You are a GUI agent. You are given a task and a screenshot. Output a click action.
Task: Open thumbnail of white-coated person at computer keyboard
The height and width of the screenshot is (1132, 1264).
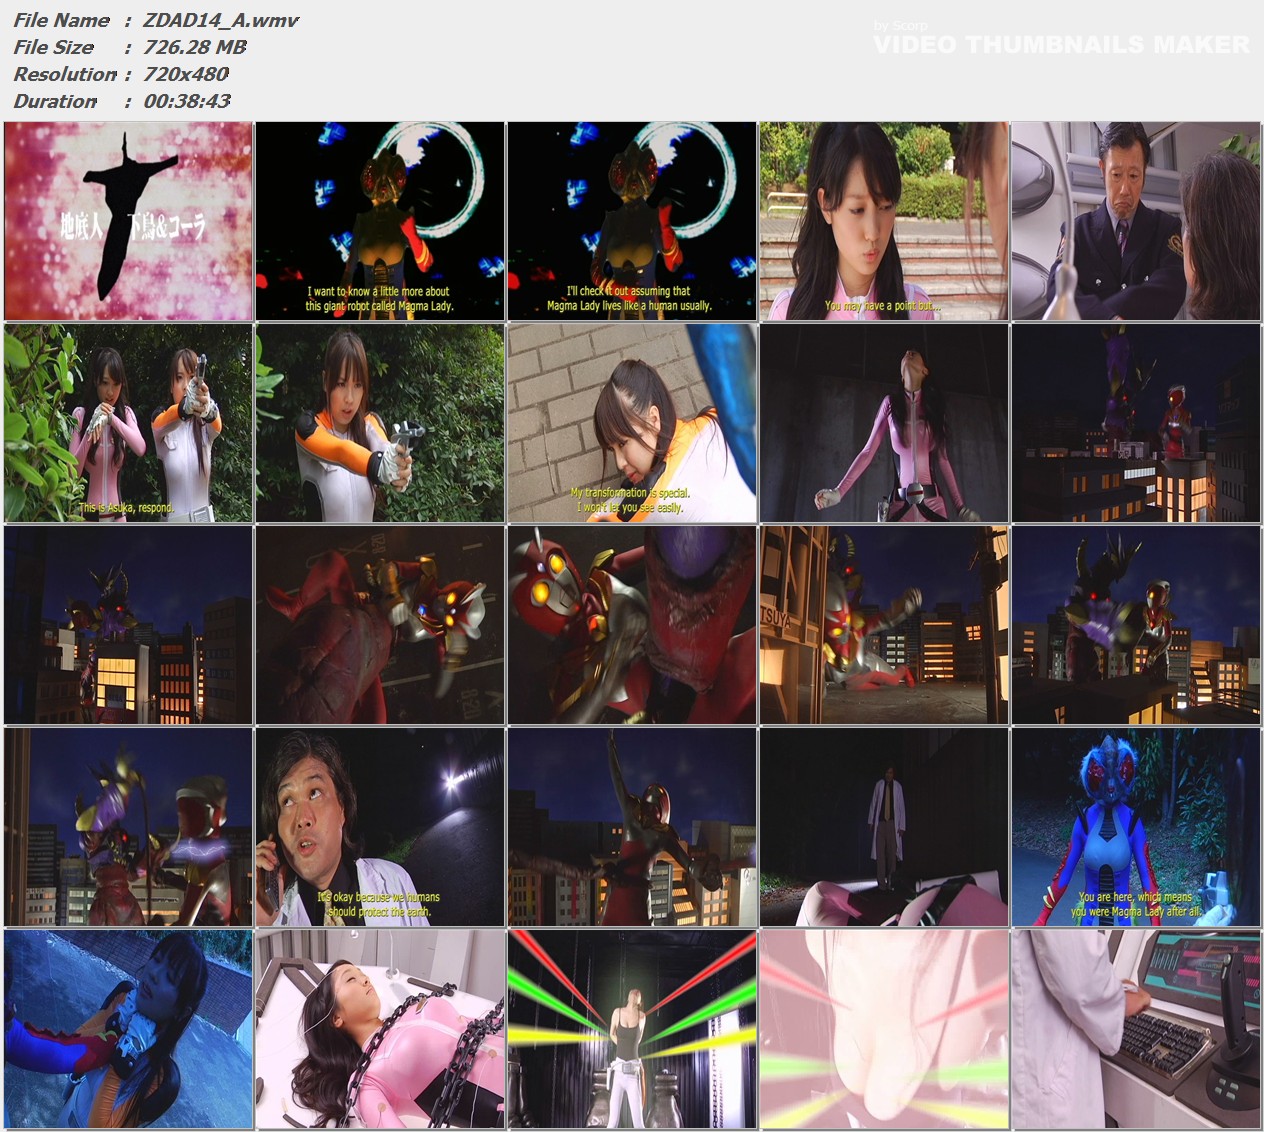tap(1136, 1029)
